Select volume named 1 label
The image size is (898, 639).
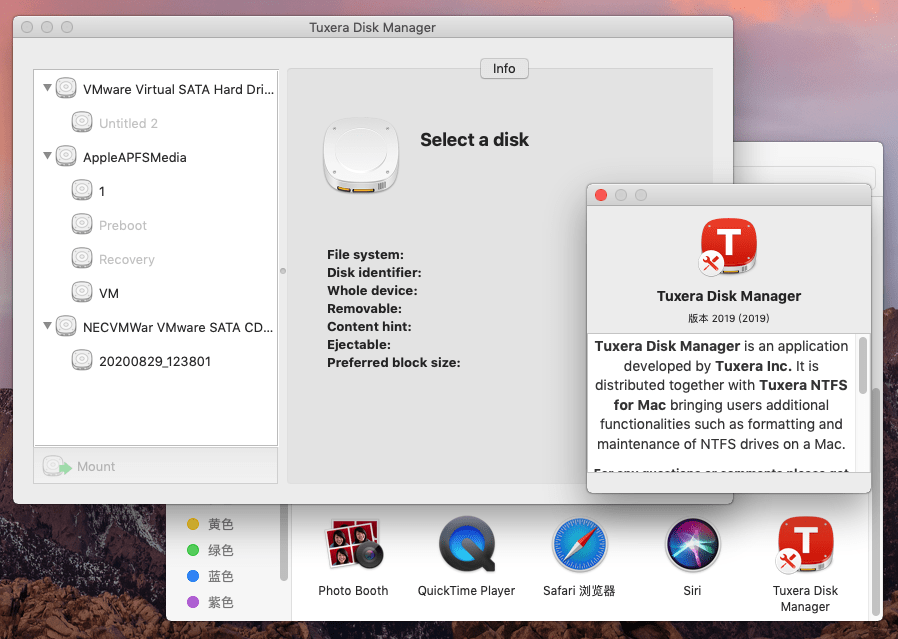[102, 192]
